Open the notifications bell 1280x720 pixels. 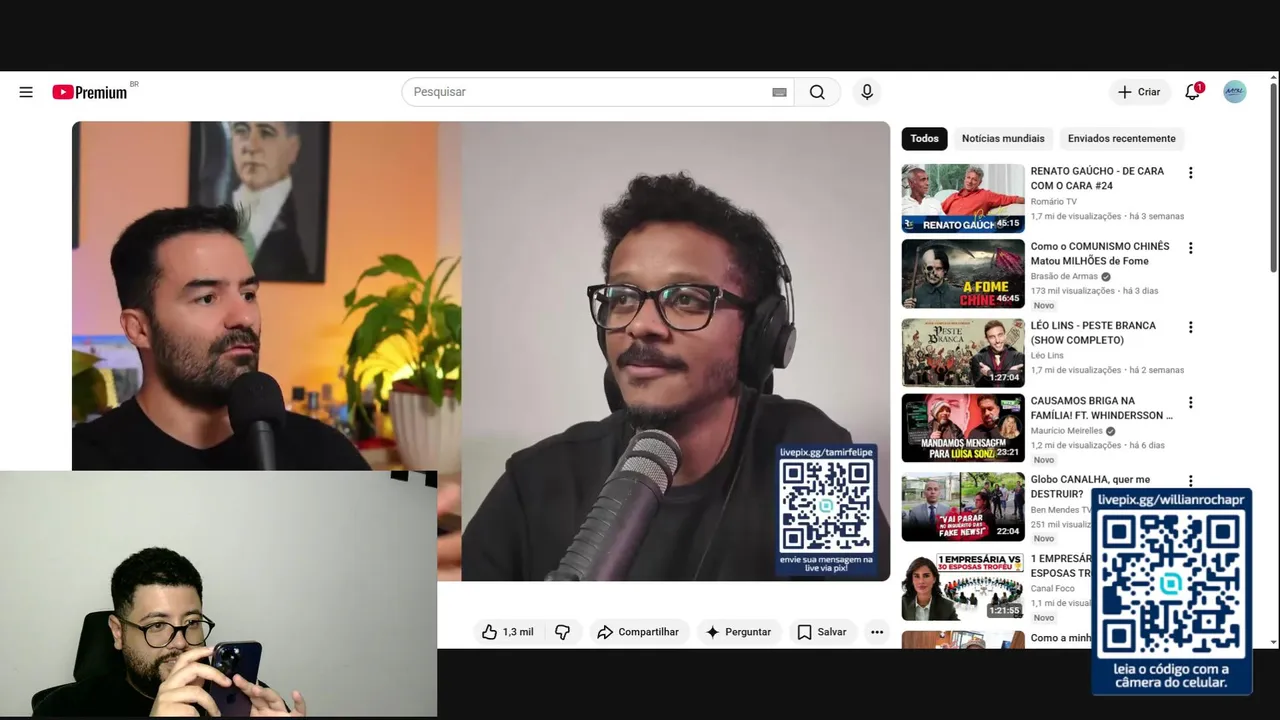tap(1192, 92)
